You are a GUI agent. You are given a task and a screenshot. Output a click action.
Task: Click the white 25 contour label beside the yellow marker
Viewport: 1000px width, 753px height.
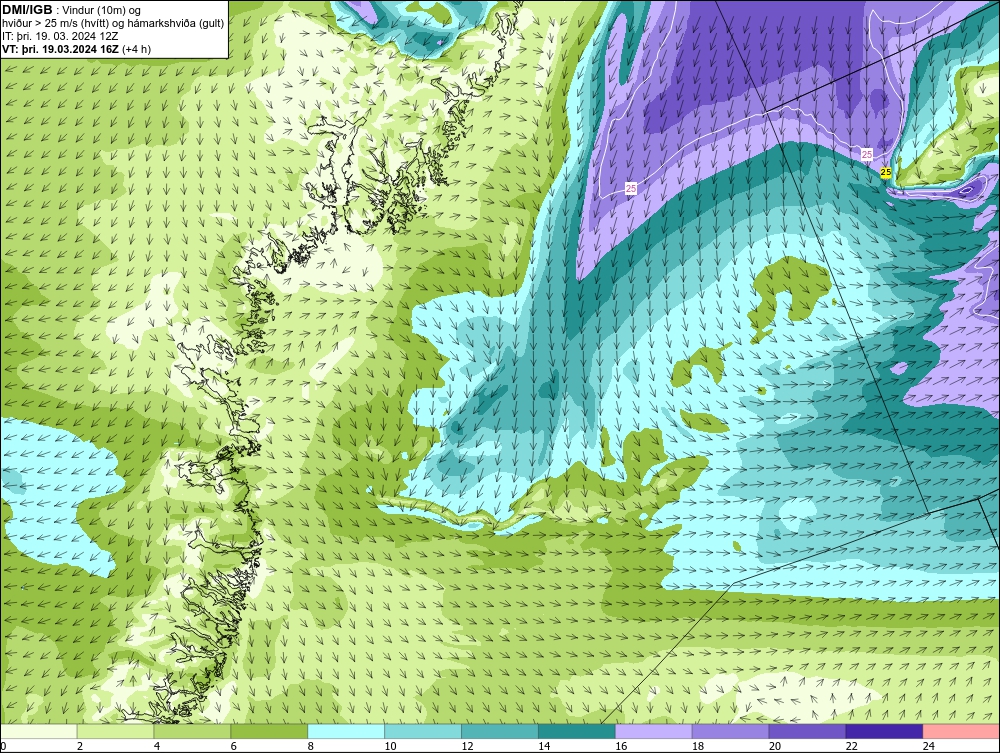(x=867, y=154)
